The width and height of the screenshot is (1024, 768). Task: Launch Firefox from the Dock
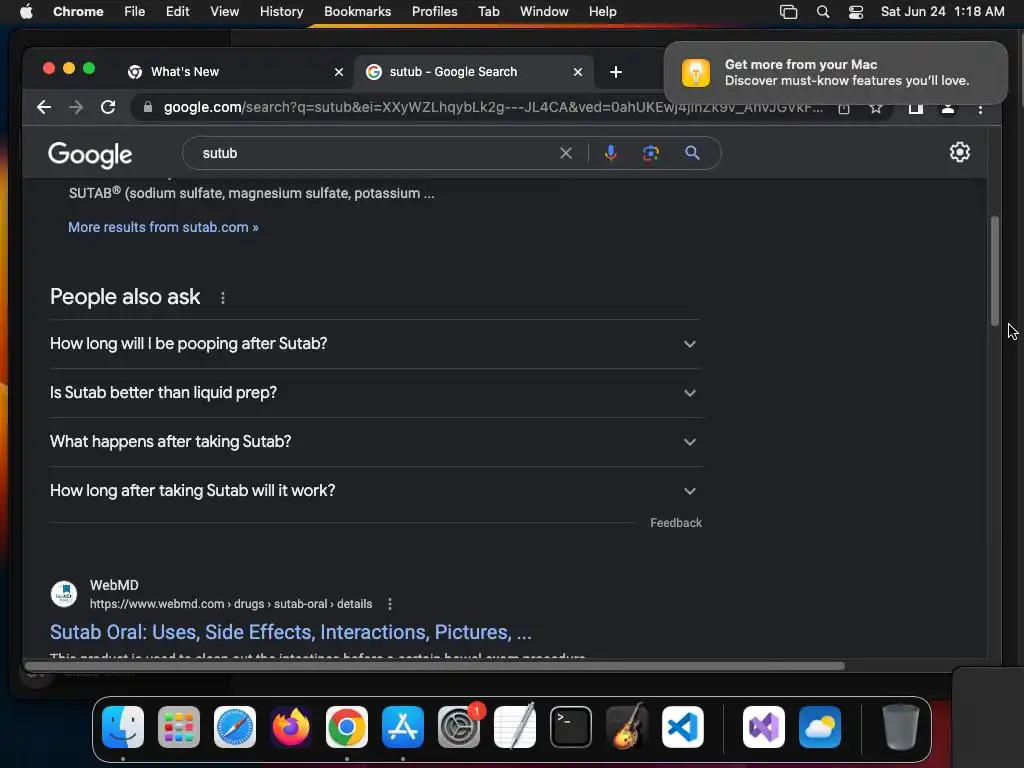tap(291, 727)
